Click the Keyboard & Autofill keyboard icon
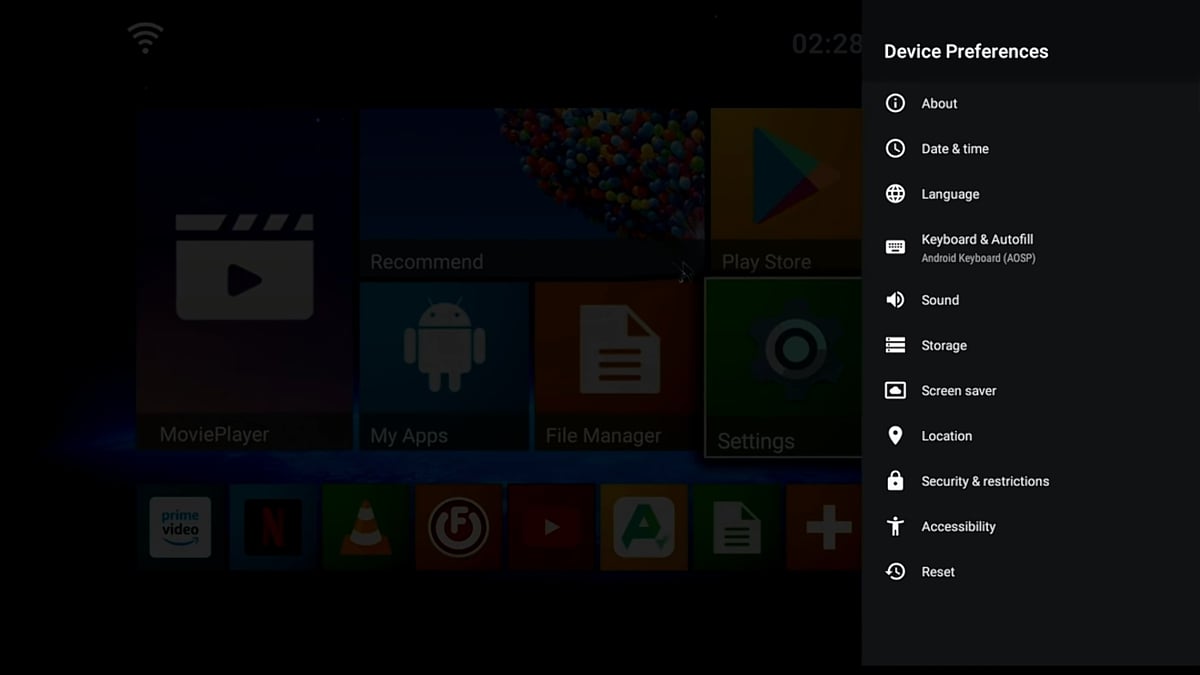Viewport: 1200px width, 675px height. point(896,247)
